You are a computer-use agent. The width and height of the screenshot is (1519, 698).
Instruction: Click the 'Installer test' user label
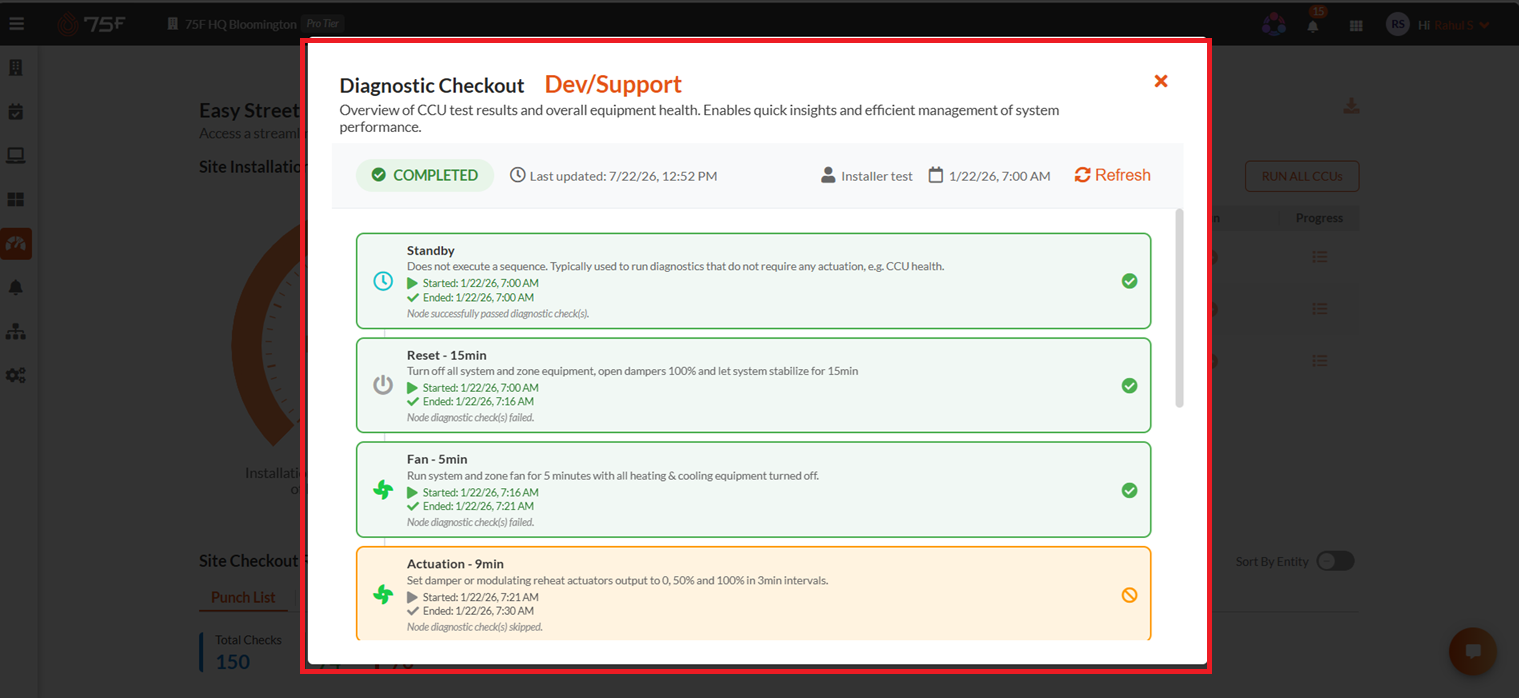877,176
